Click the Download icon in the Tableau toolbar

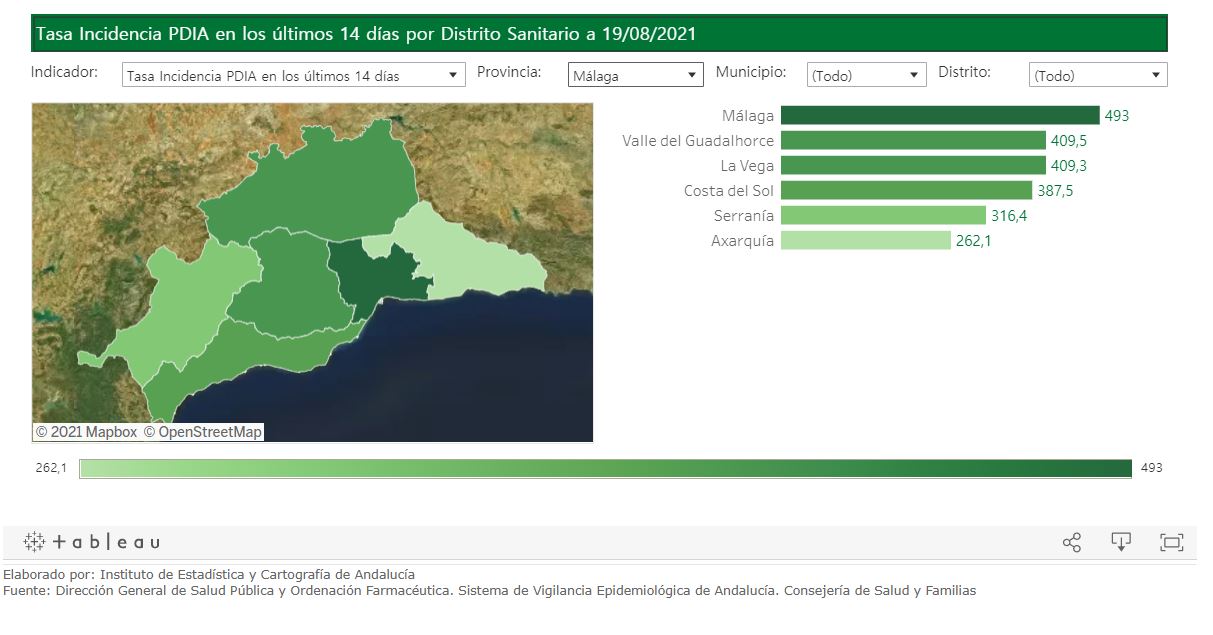point(1121,542)
